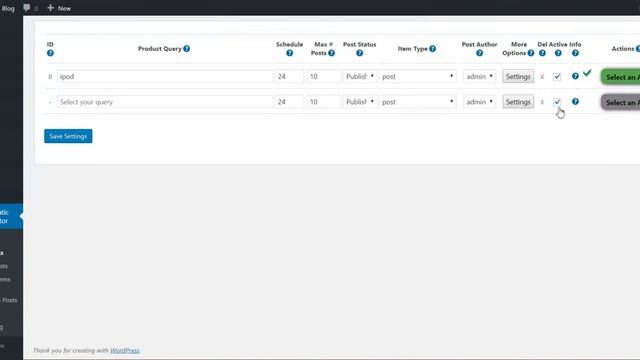This screenshot has height=360, width=640.
Task: Open the help icon under ID header
Action: pyautogui.click(x=50, y=53)
